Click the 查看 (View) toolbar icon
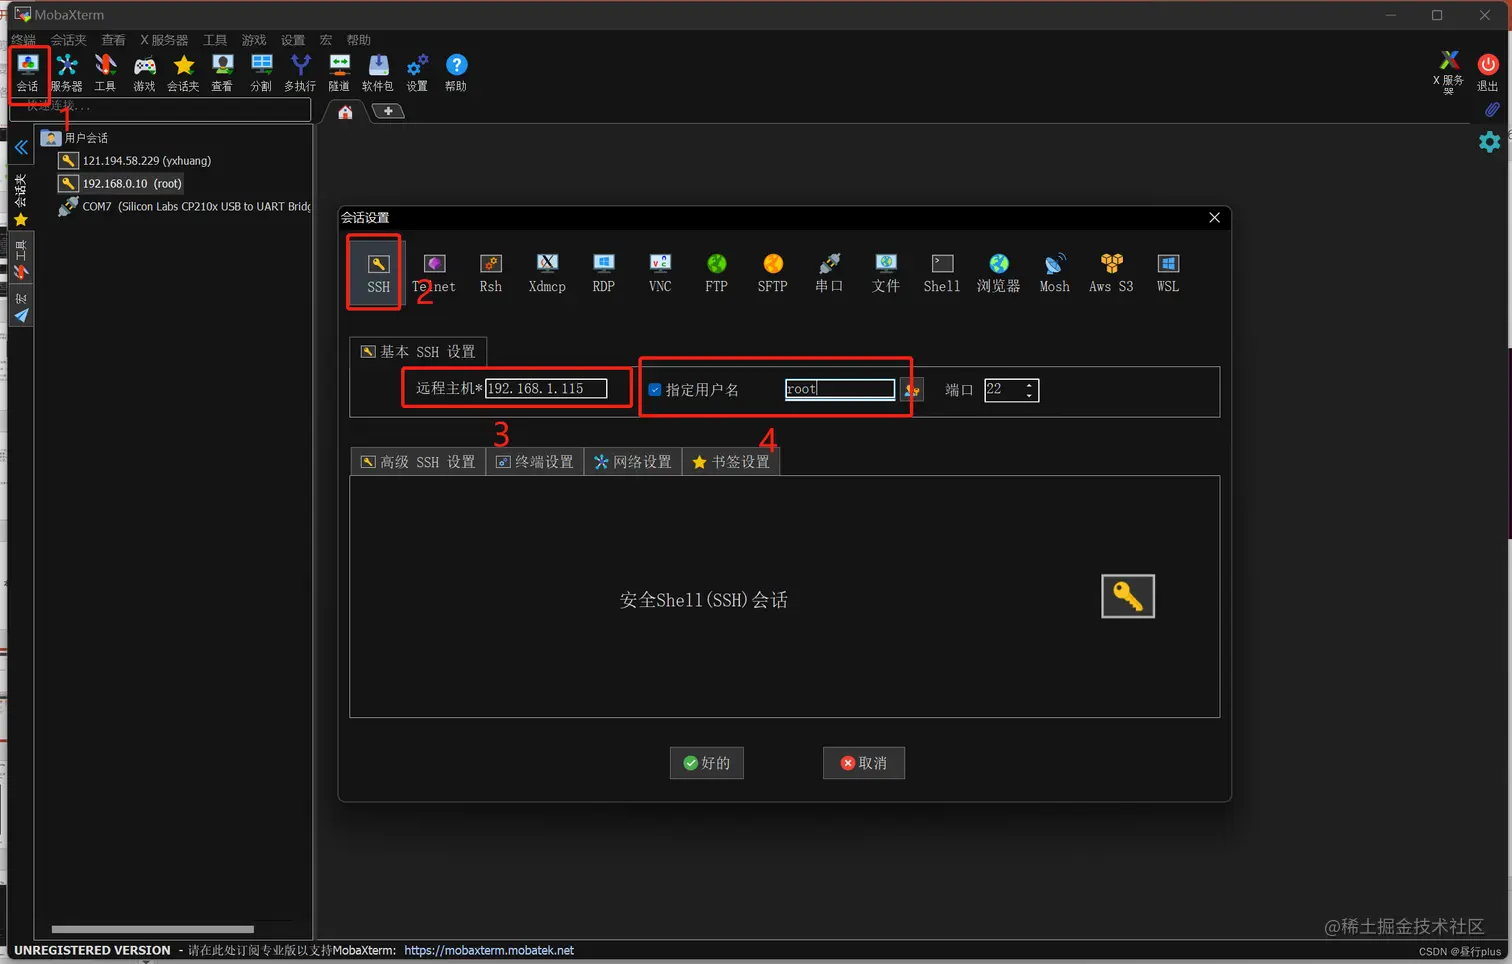1512x964 pixels. [222, 72]
